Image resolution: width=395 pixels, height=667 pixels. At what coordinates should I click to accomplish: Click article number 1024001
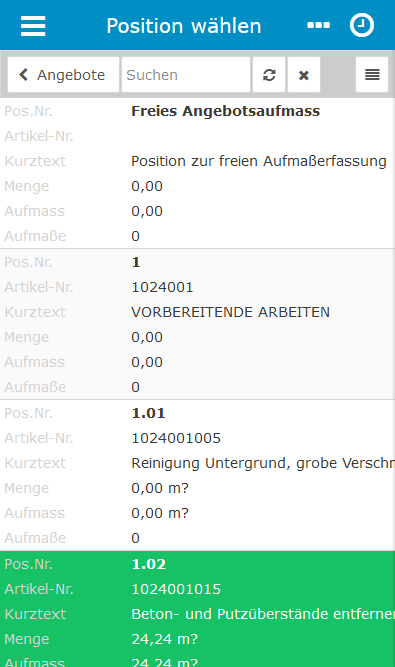click(162, 287)
